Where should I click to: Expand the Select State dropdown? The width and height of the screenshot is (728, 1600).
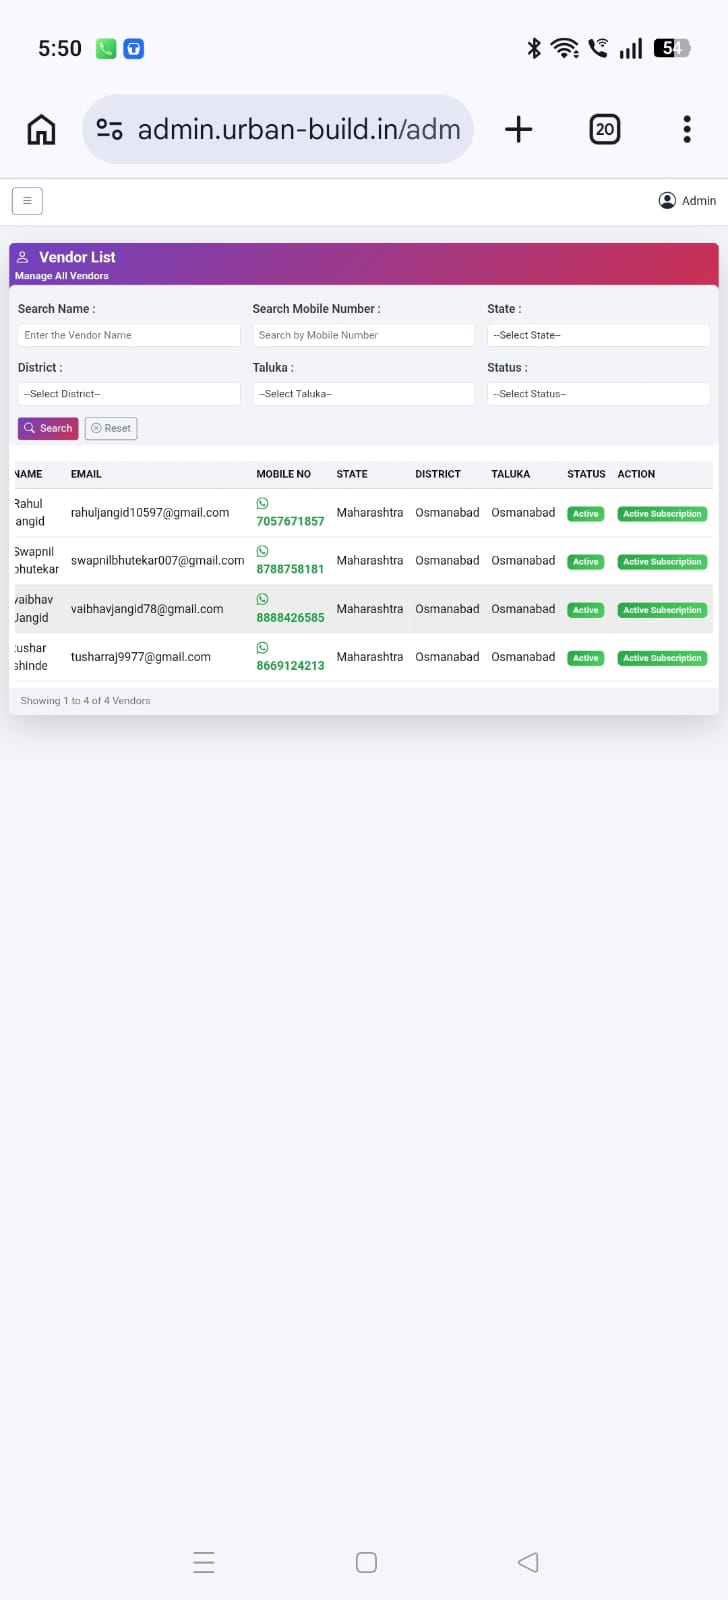[598, 335]
